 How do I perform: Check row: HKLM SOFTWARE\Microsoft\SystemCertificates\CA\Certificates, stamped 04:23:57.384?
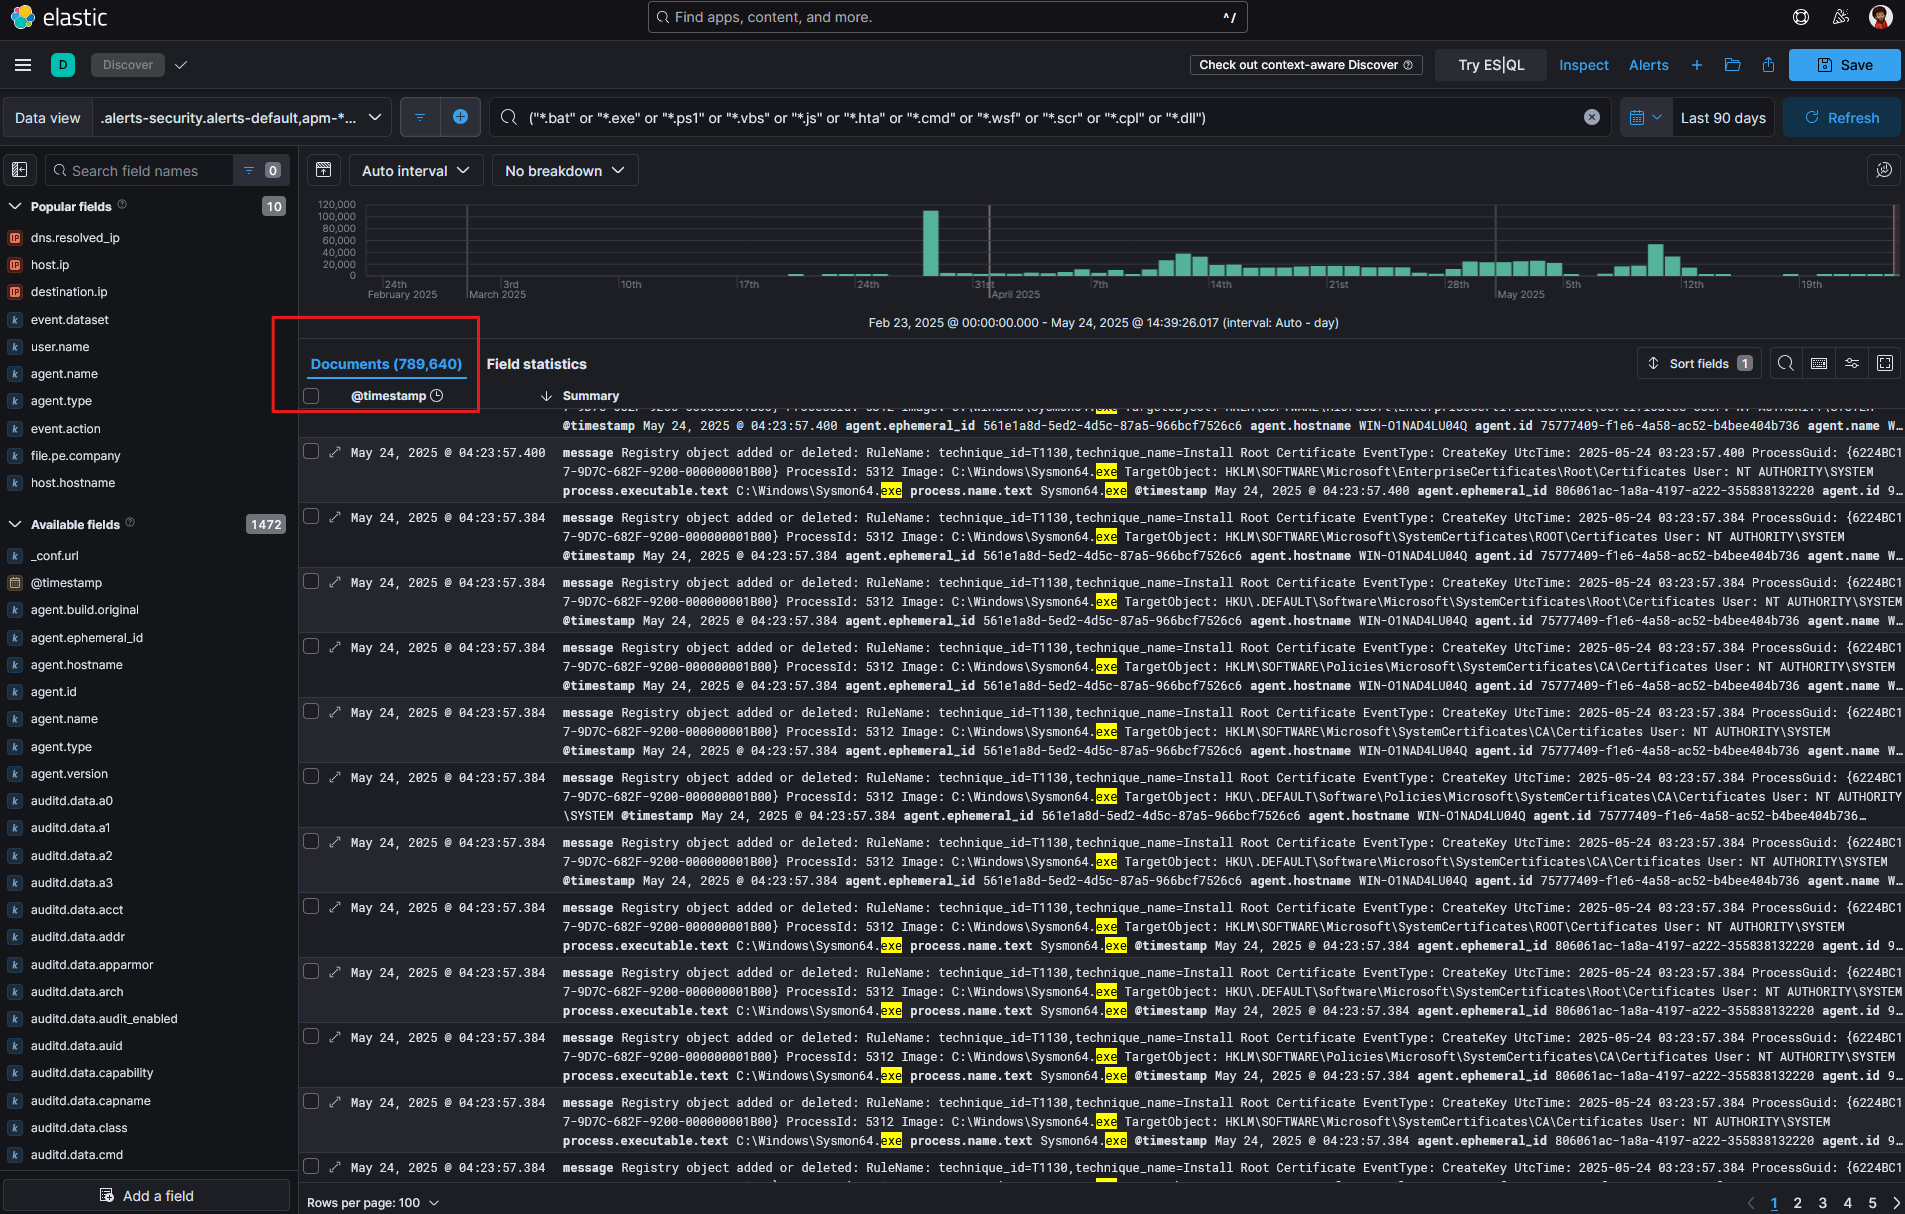pos(311,712)
